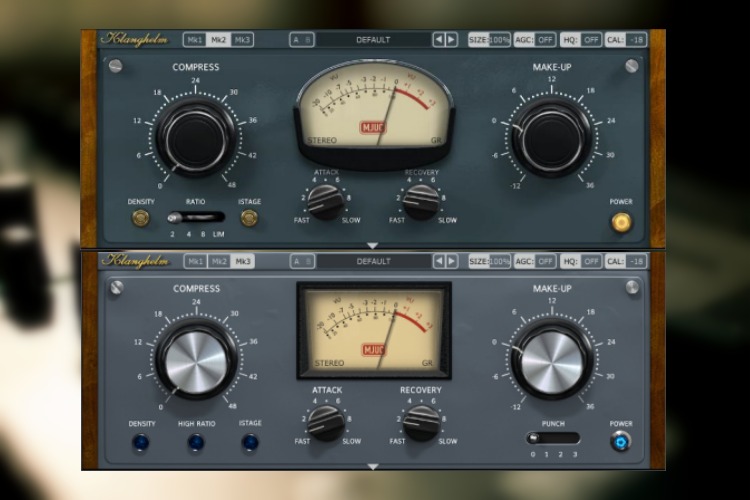750x500 pixels.
Task: Click the ATTACK knob in the upper plugin
Action: pos(326,202)
